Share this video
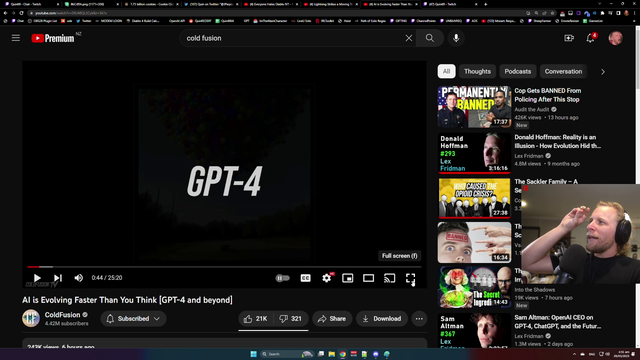 tap(332, 319)
